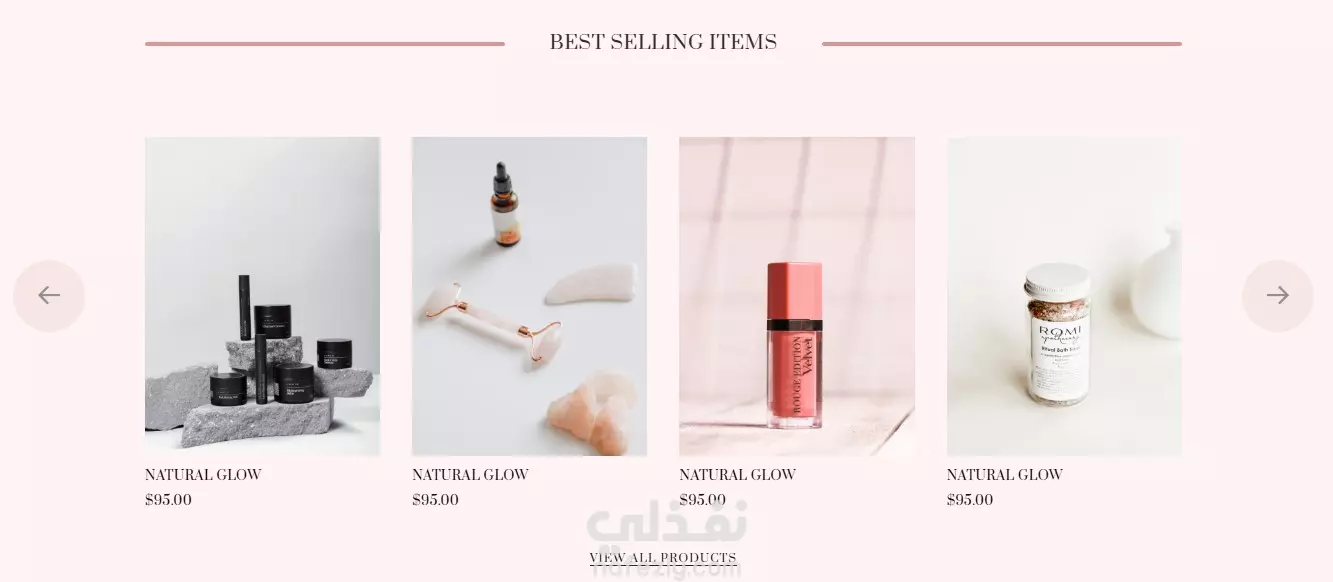Open the face roller product image
The width and height of the screenshot is (1333, 582).
[x=529, y=296]
